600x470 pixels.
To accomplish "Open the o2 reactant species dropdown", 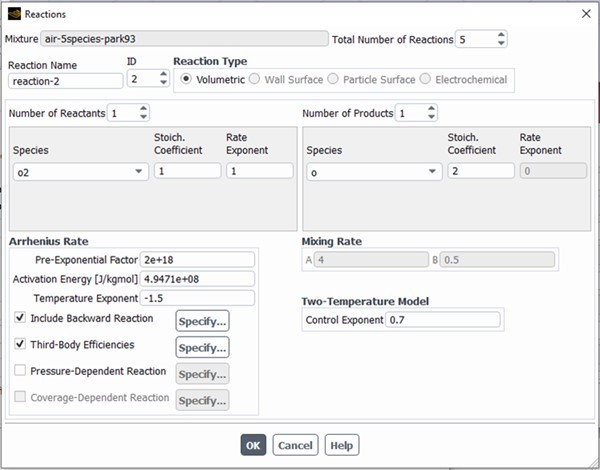I will 138,172.
